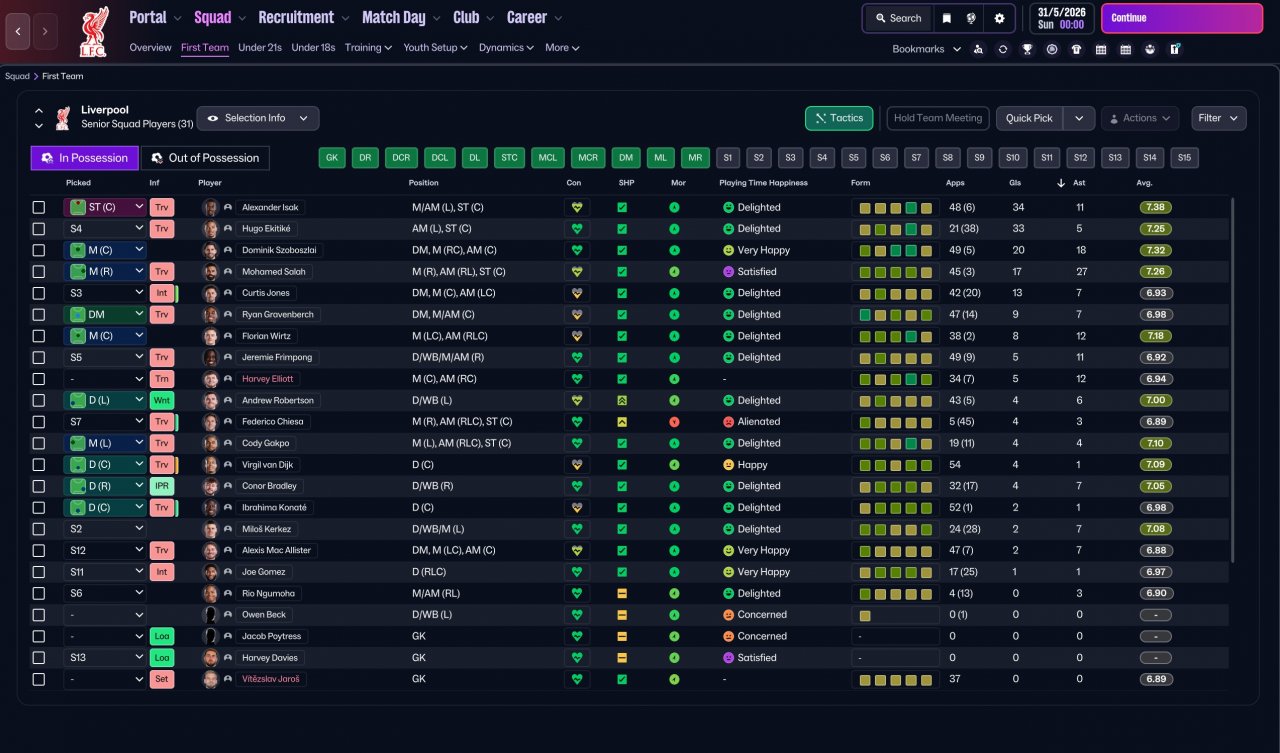Open Harvey Elliott's player name
The width and height of the screenshot is (1280, 753).
tap(268, 379)
